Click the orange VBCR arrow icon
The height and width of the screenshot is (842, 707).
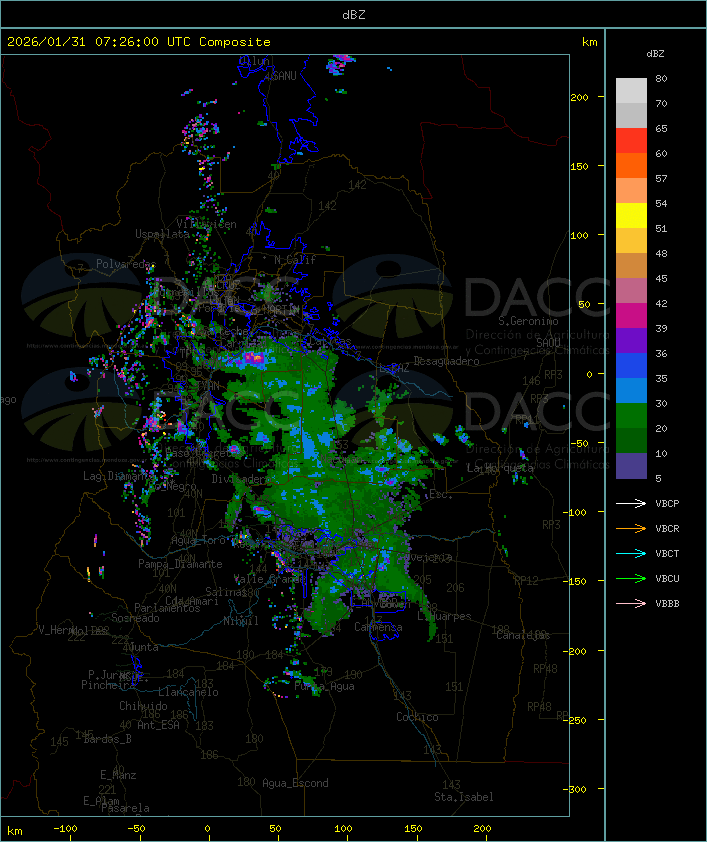(x=632, y=528)
